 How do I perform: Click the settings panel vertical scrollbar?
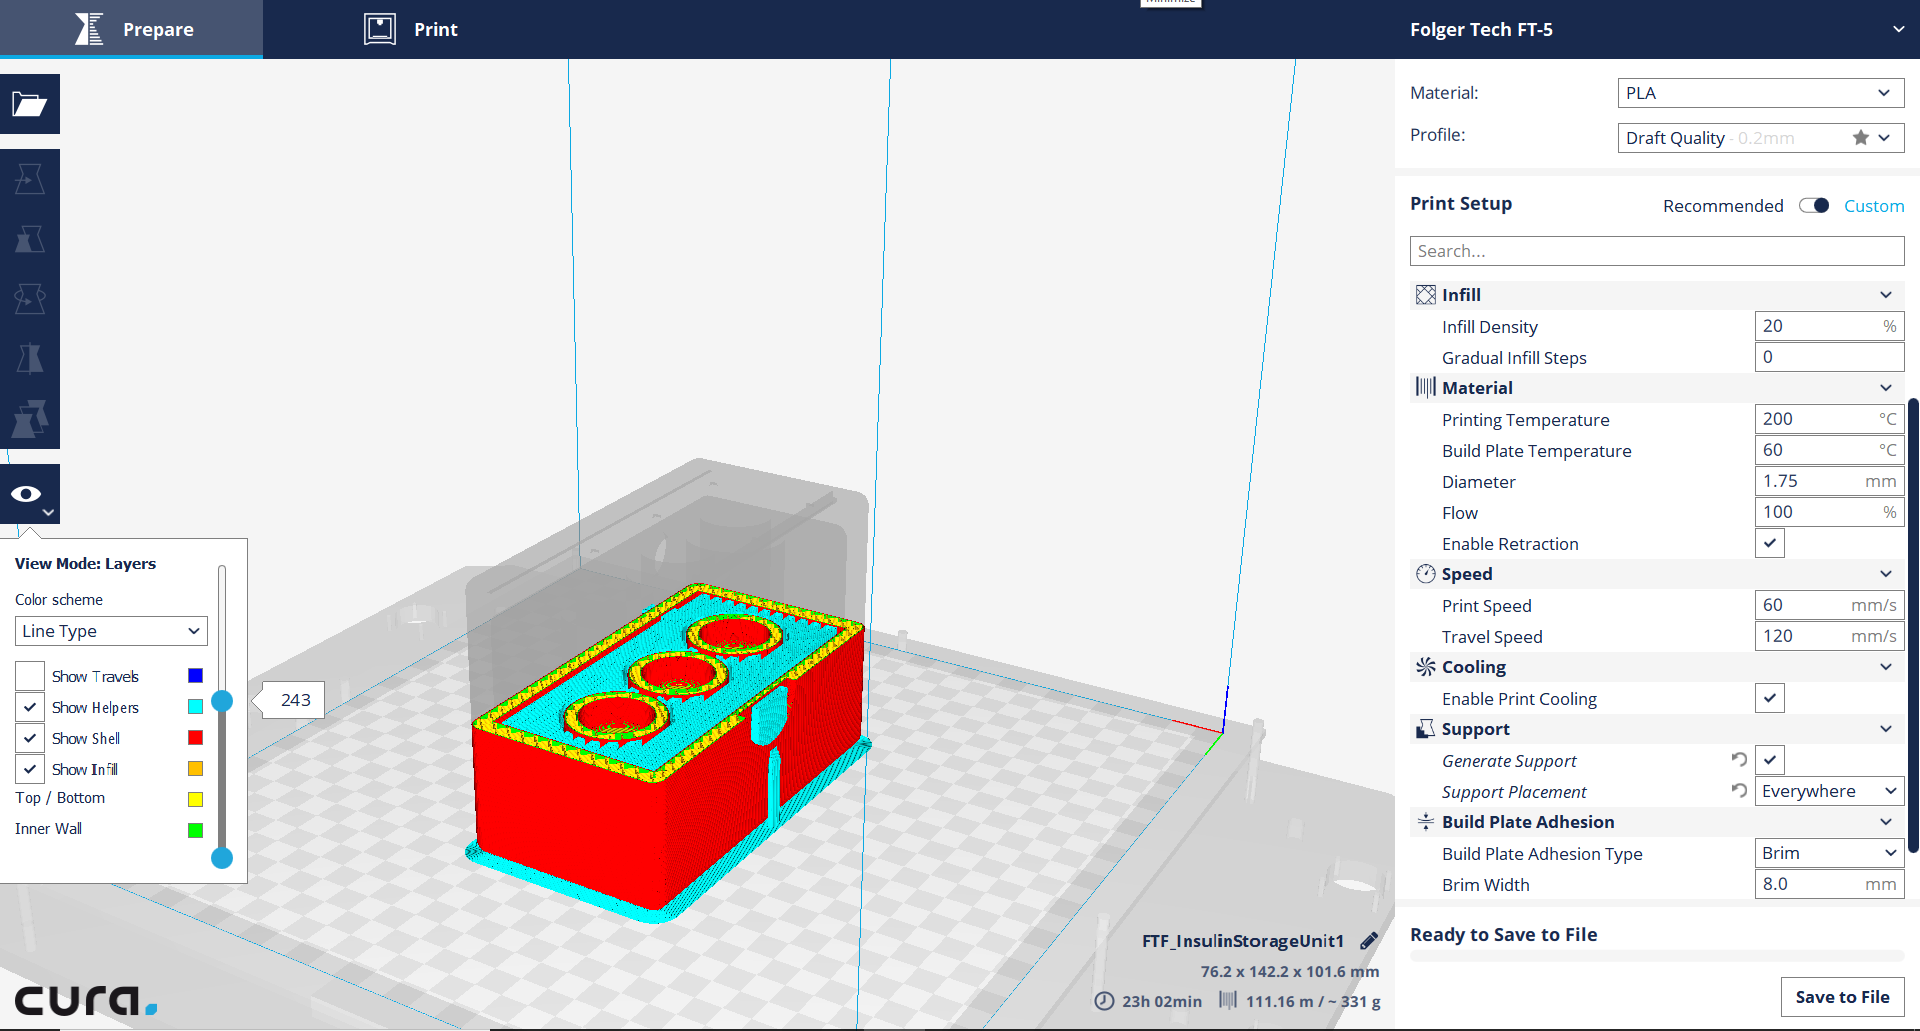pyautogui.click(x=1912, y=624)
